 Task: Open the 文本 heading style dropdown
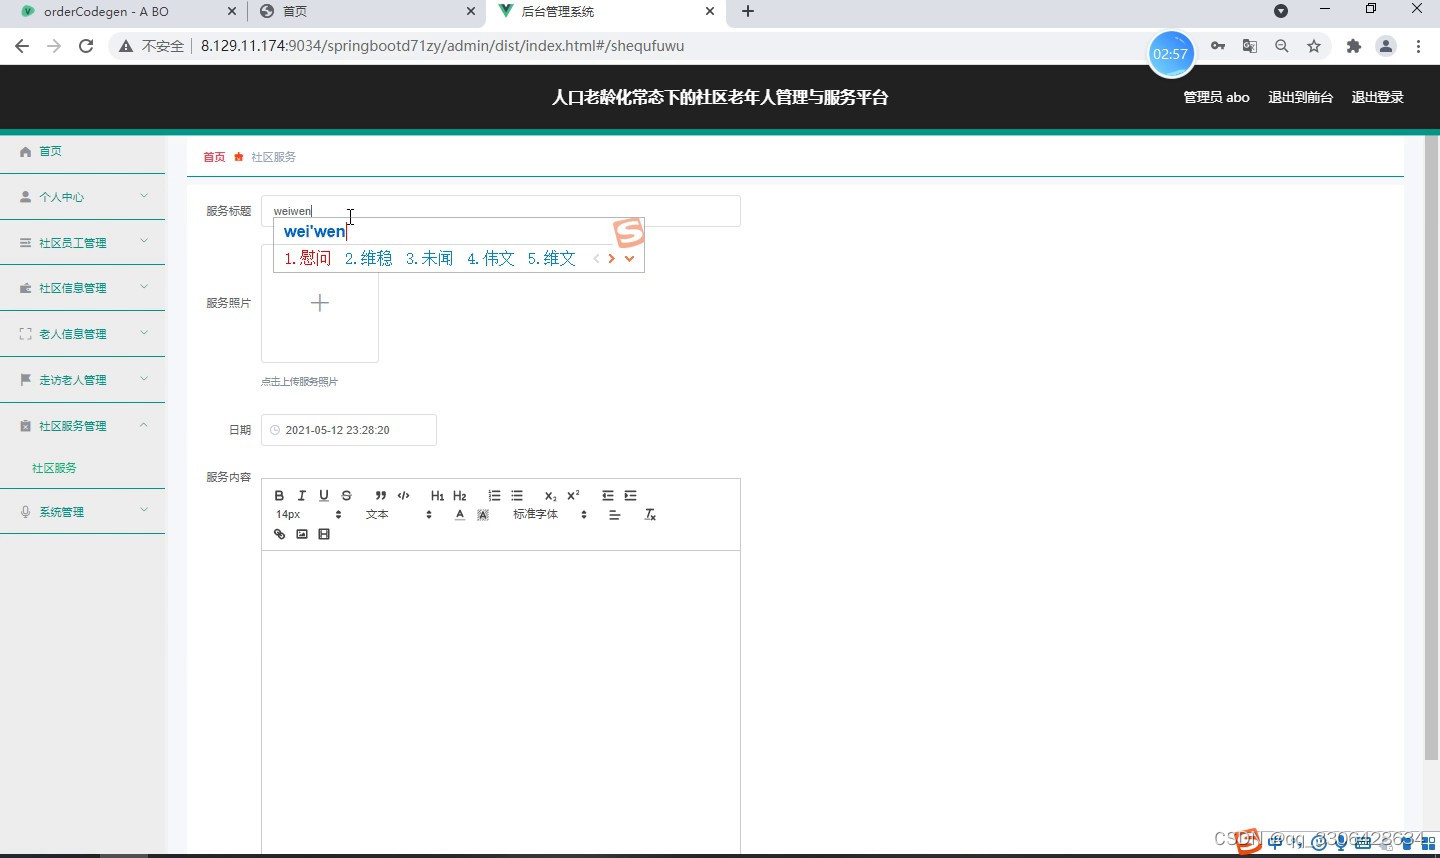coord(399,515)
